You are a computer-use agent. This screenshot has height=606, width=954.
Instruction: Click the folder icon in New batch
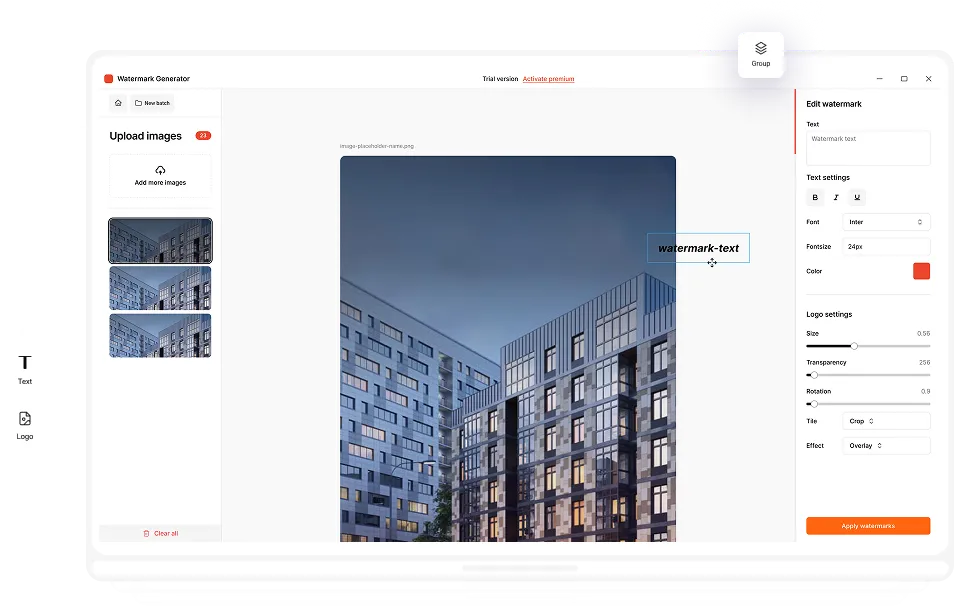coord(138,103)
